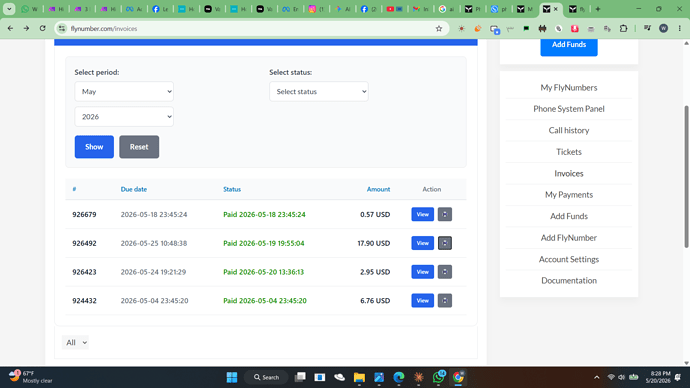This screenshot has height=388, width=690.
Task: Download invoice 926492 via icon
Action: (x=444, y=243)
